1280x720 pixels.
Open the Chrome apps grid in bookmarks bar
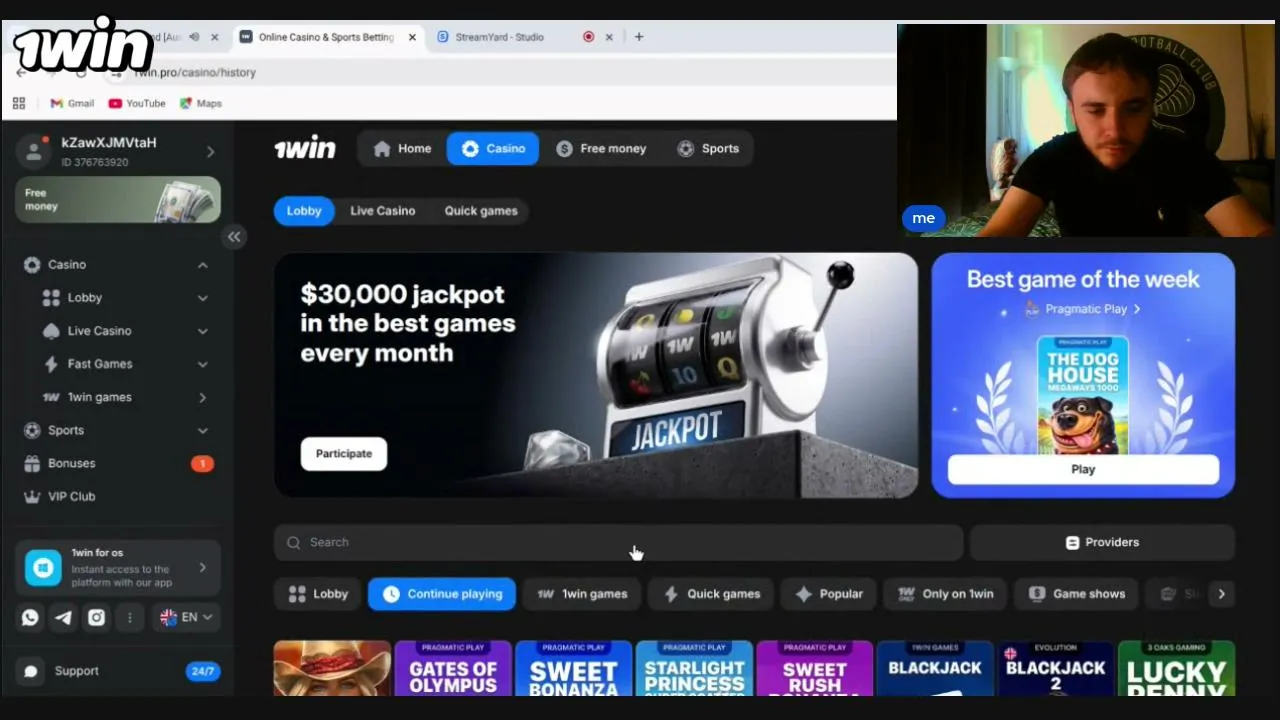(19, 103)
